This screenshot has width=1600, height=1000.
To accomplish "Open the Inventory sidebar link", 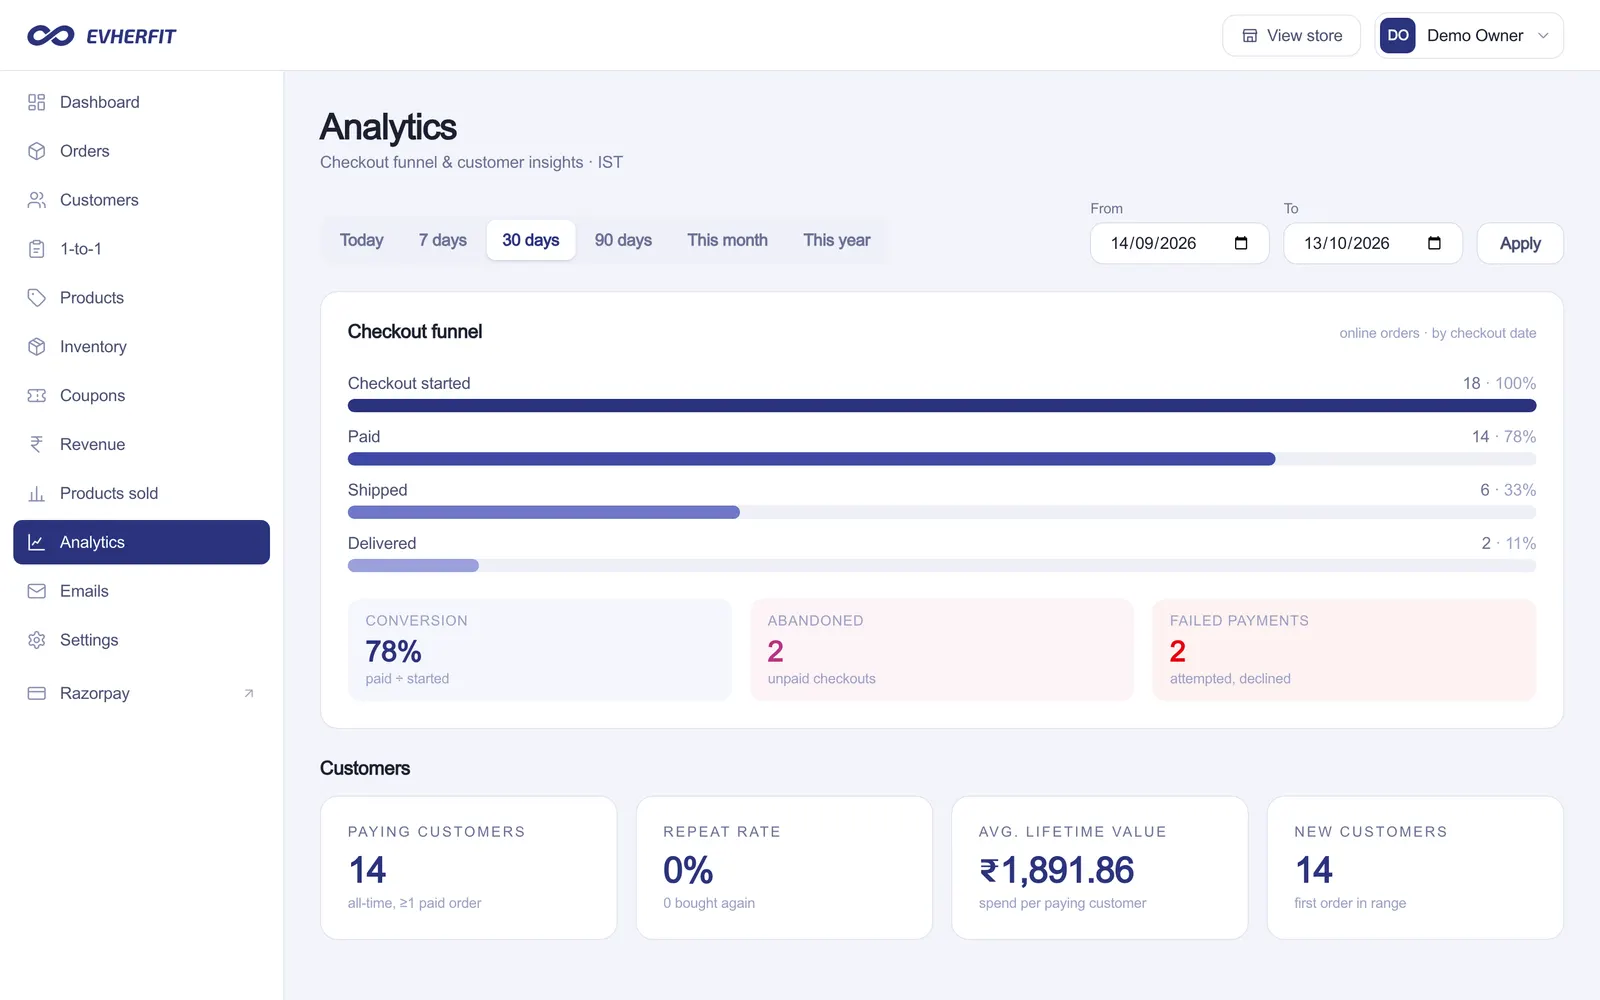I will click(x=141, y=347).
